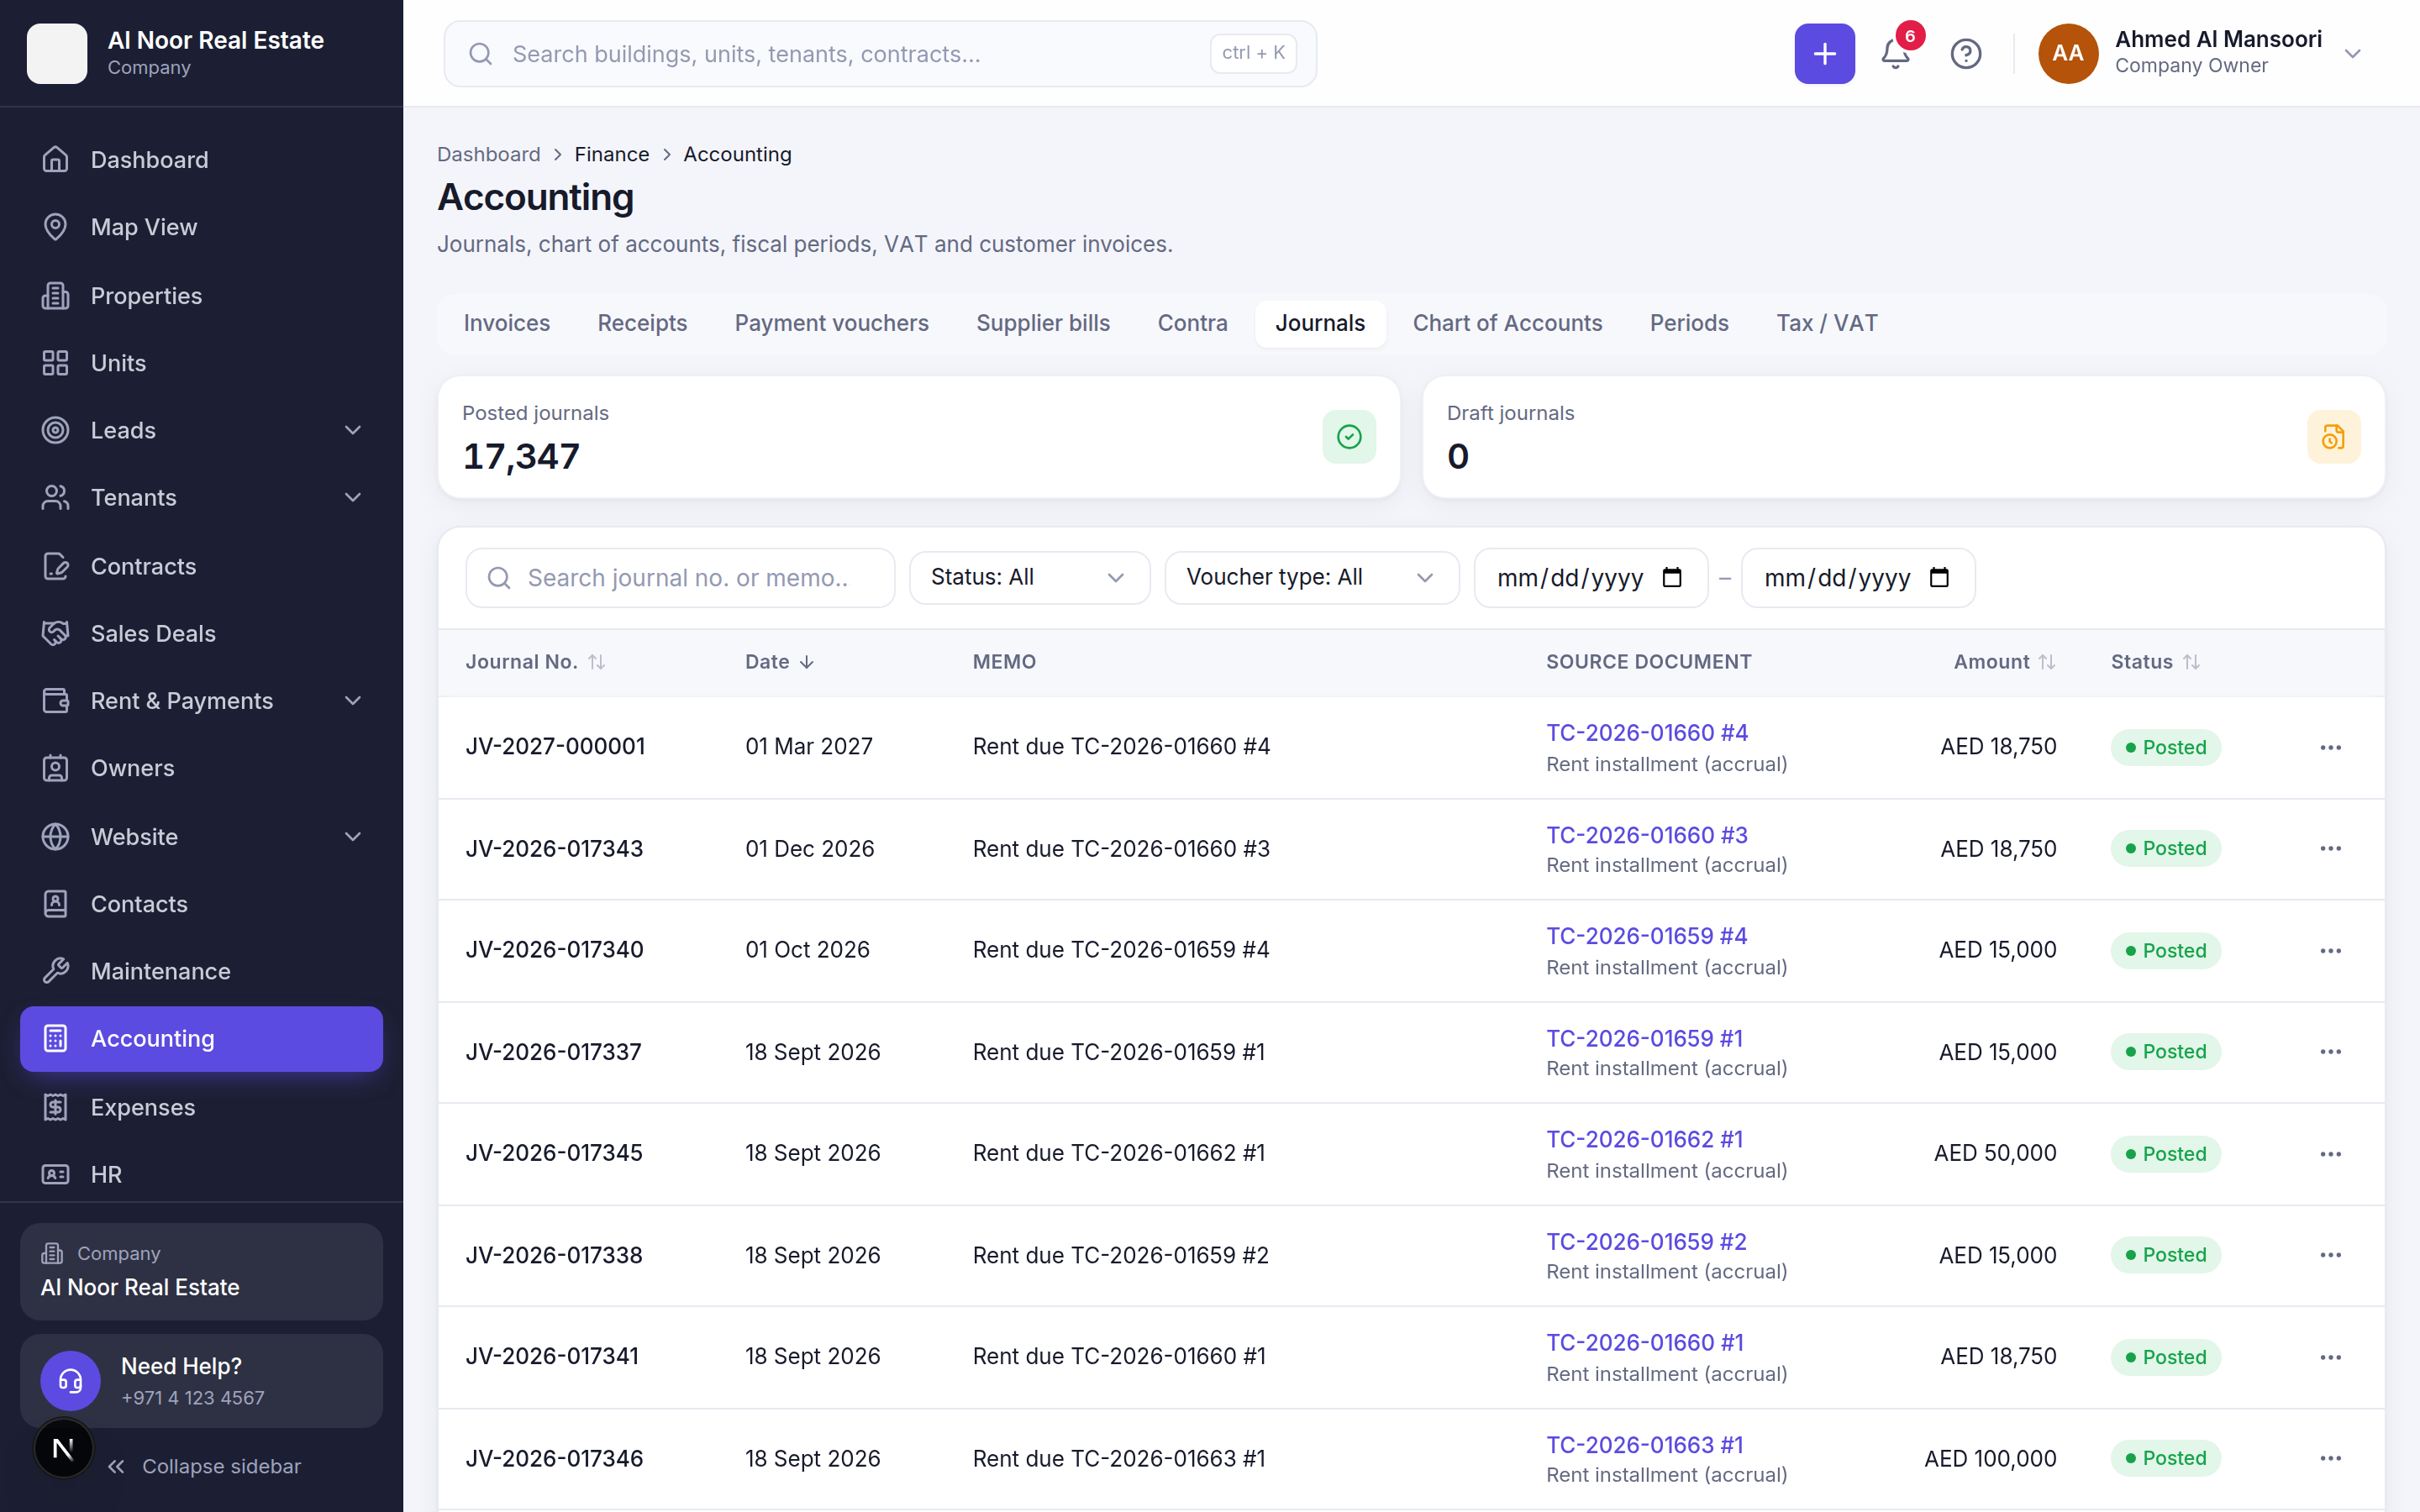The width and height of the screenshot is (2420, 1512).
Task: Click the start date mm/dd/yyyy field
Action: coord(1590,577)
